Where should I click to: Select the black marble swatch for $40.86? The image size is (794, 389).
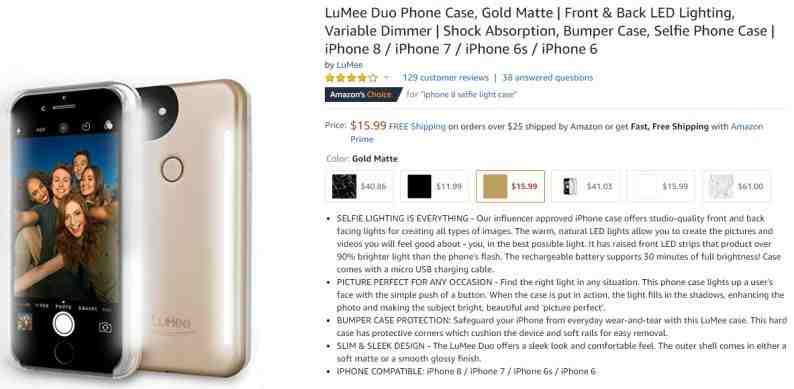pyautogui.click(x=360, y=186)
